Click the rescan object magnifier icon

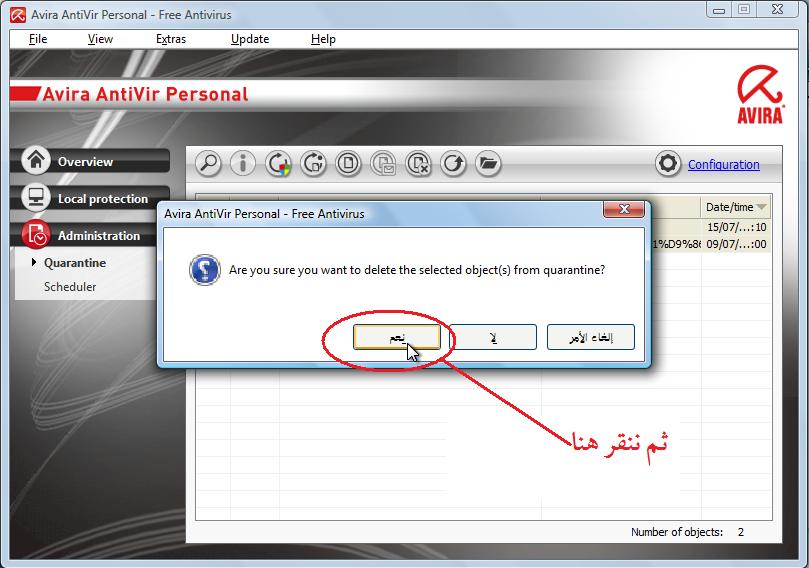tap(208, 164)
